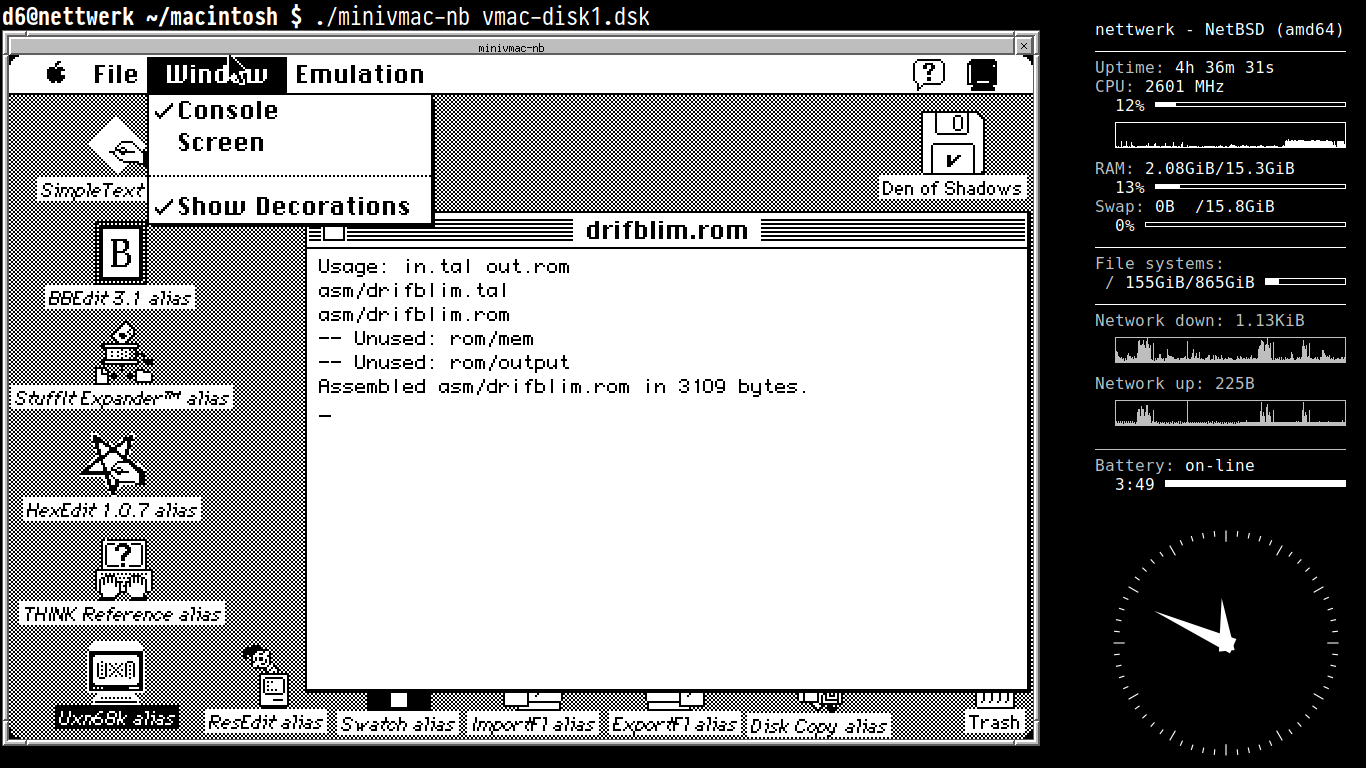The width and height of the screenshot is (1366, 768).
Task: Select the StuffIt Expander alias icon
Action: [124, 353]
